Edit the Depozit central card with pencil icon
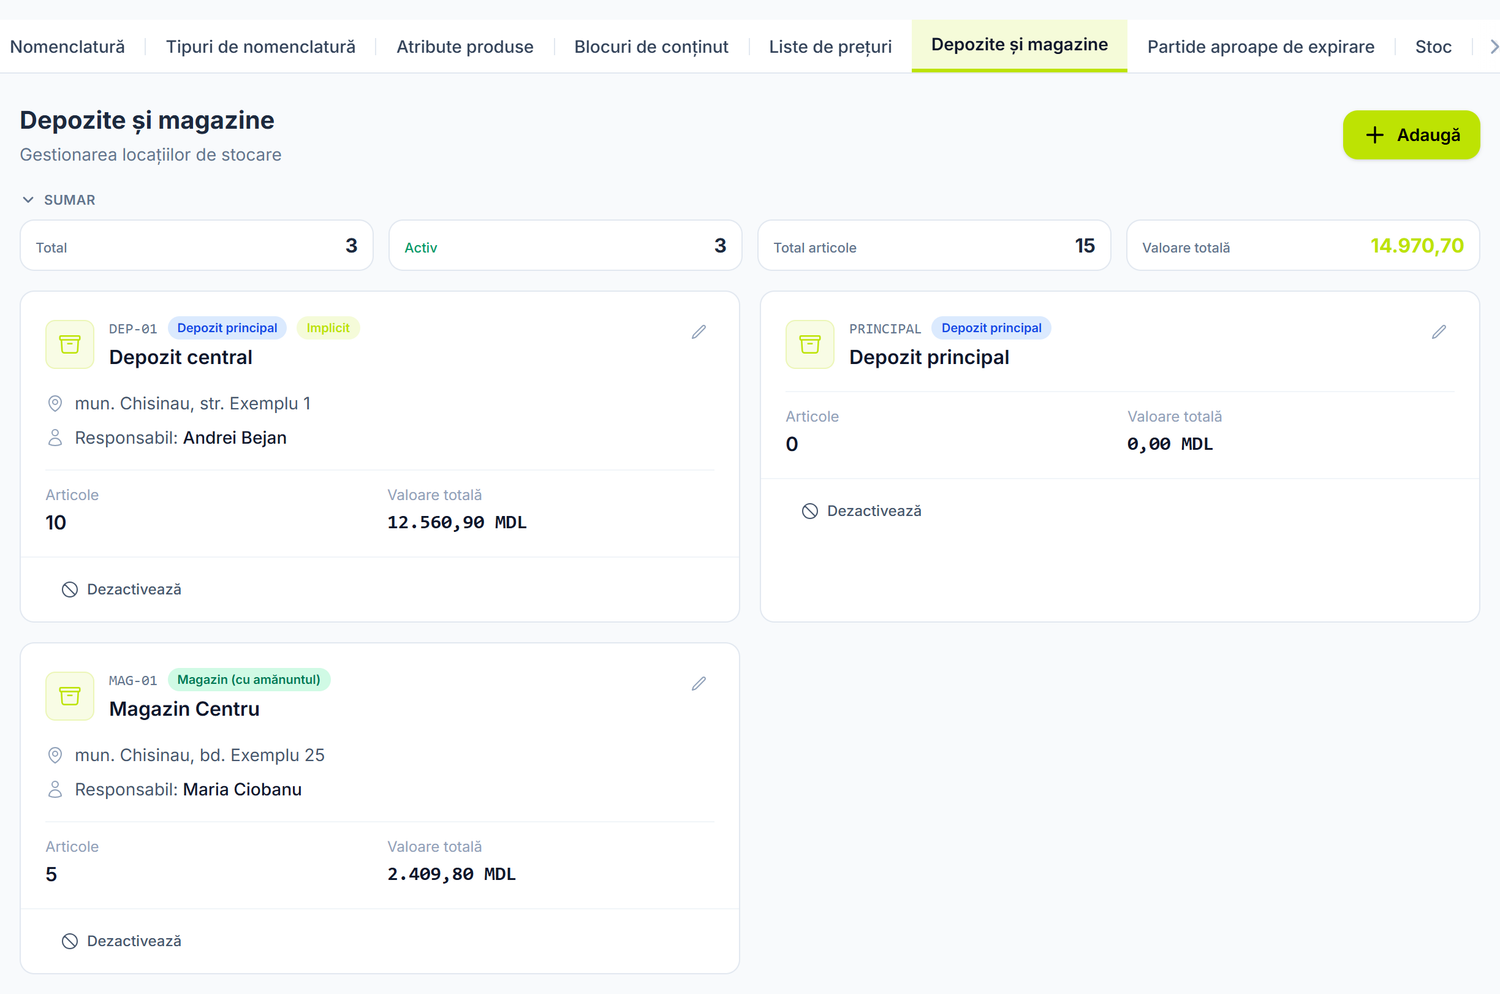1500x994 pixels. [x=699, y=332]
